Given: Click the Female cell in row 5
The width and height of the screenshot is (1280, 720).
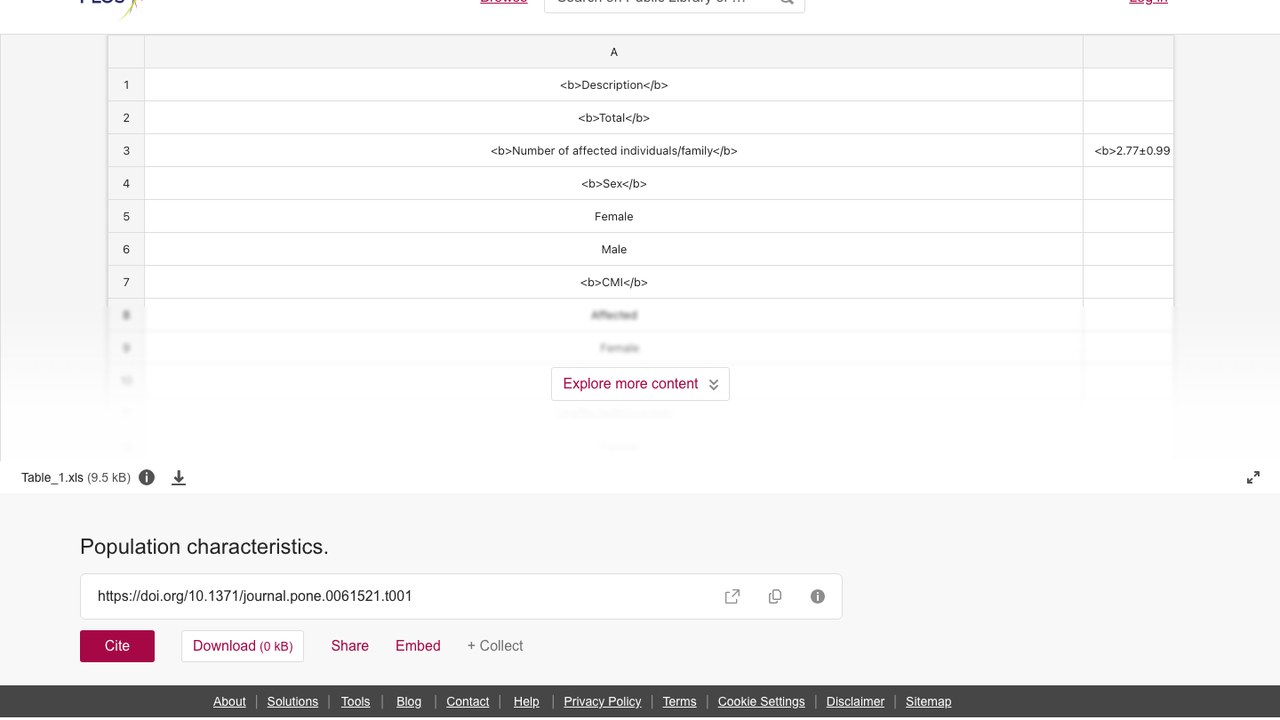Looking at the screenshot, I should [x=614, y=217].
